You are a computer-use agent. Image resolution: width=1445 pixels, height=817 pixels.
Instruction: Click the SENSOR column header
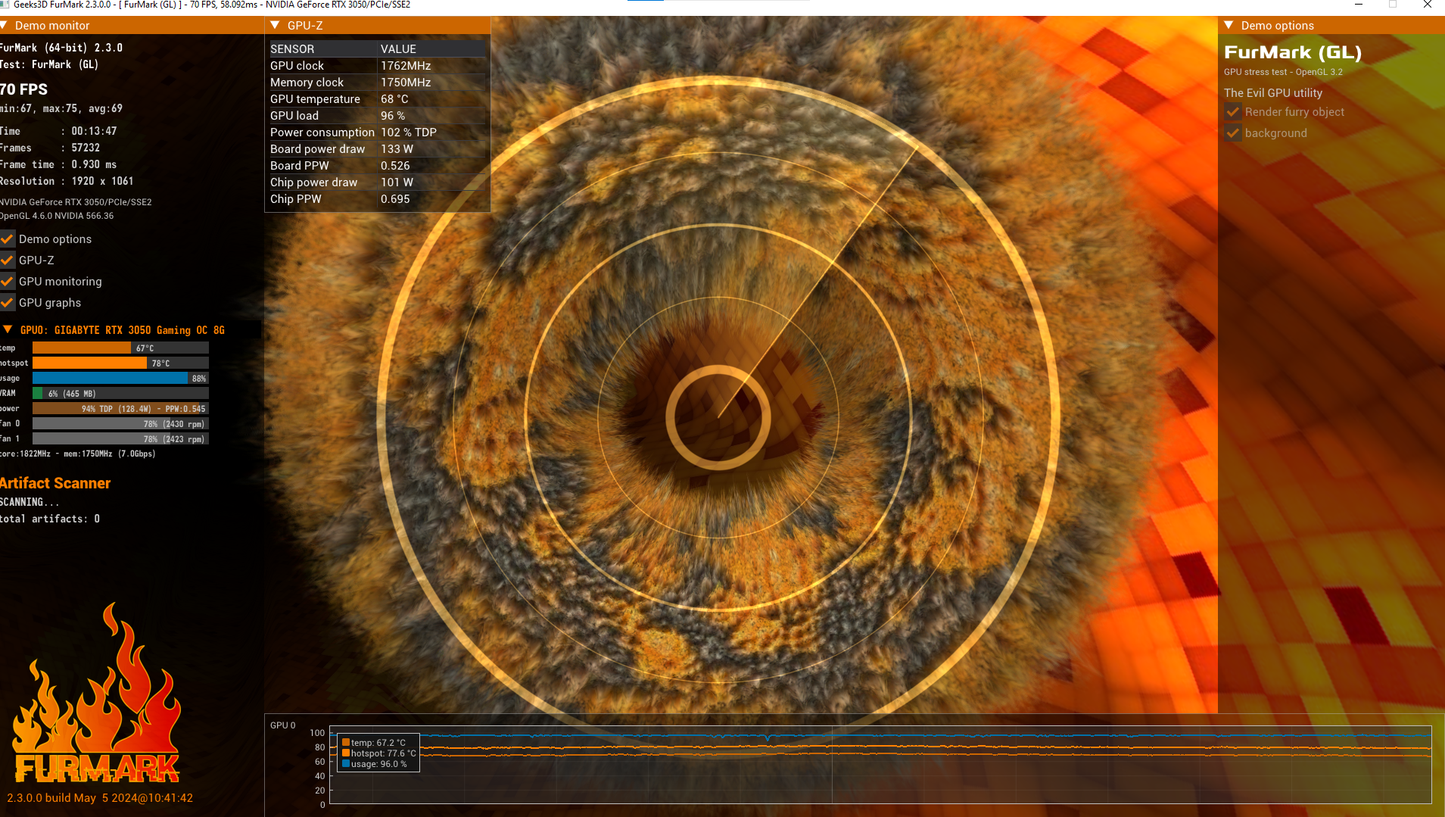pyautogui.click(x=292, y=49)
